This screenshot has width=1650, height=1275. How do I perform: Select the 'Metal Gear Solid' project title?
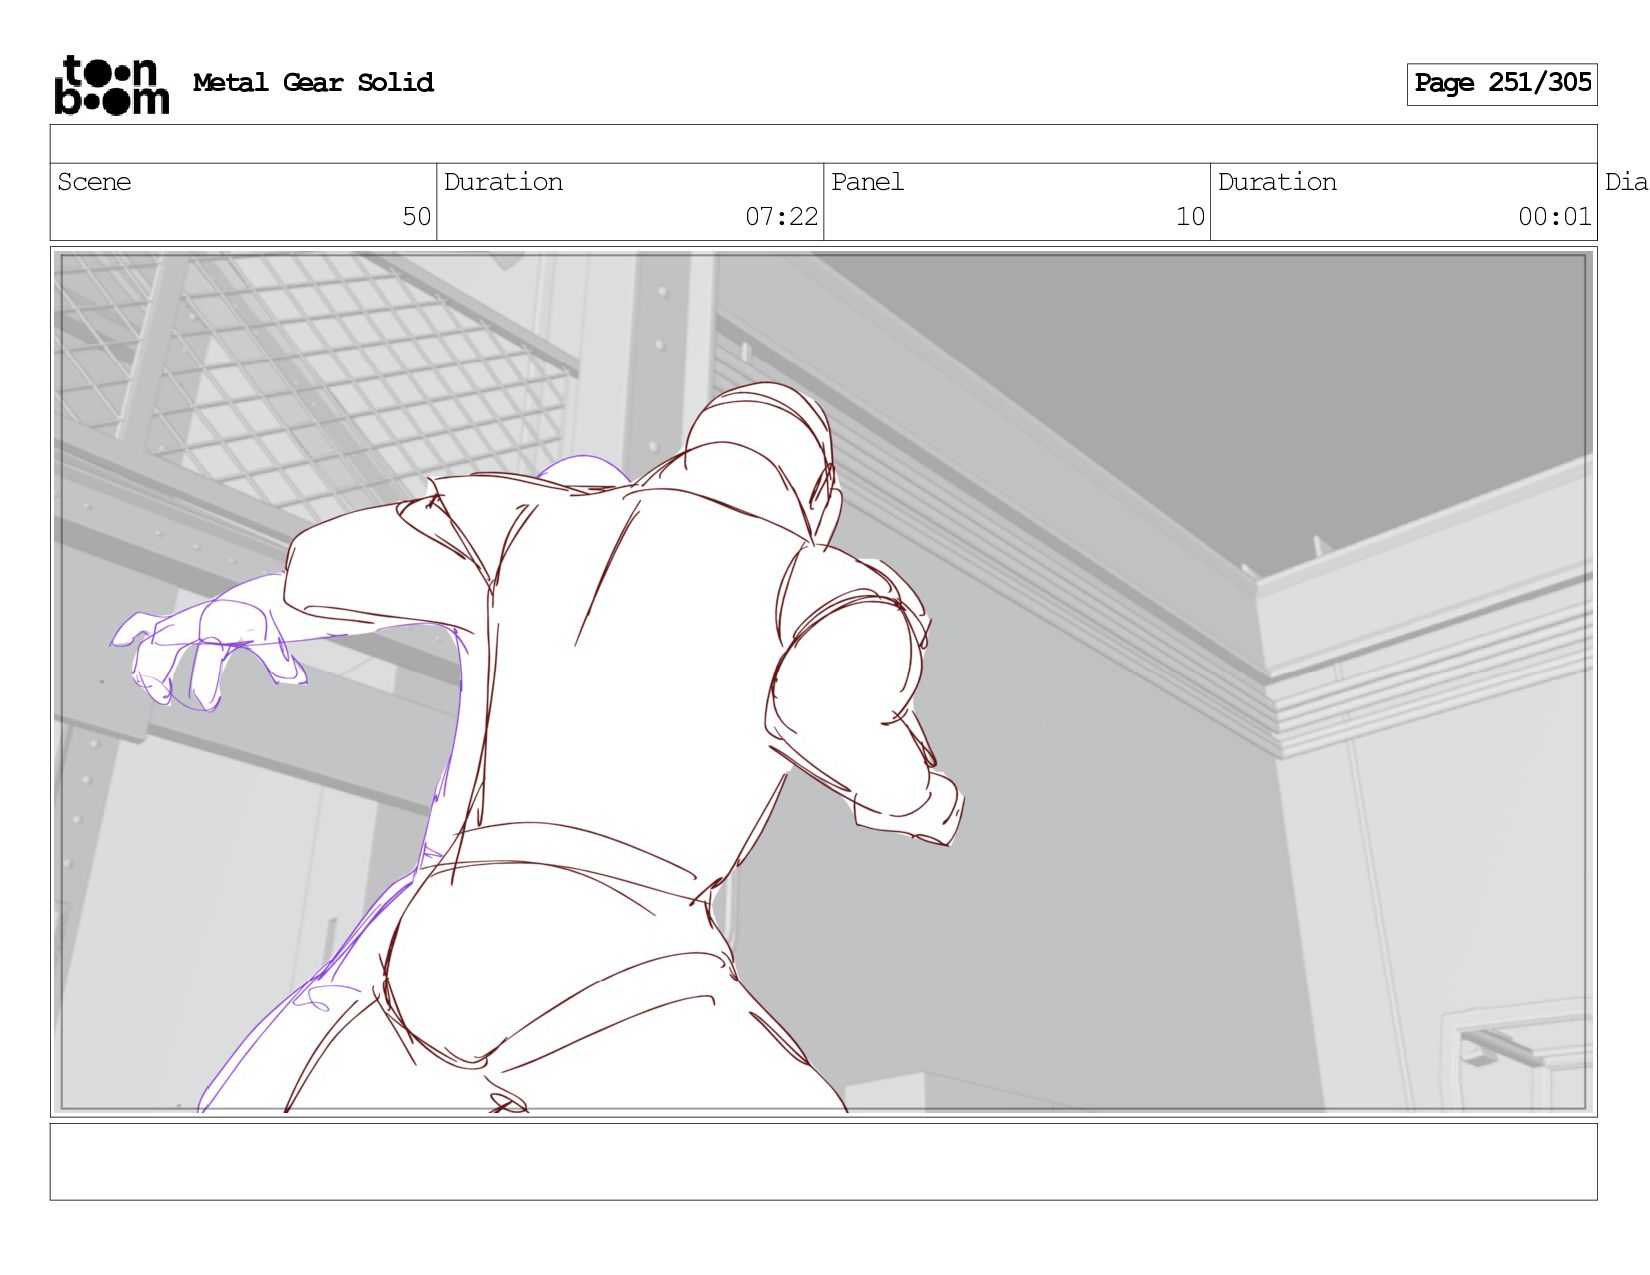[313, 82]
